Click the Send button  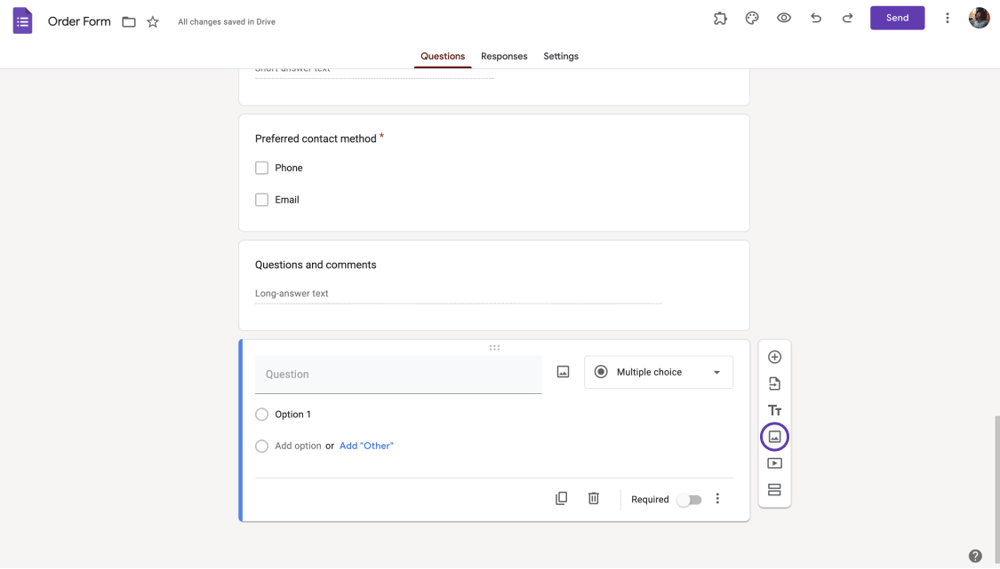pyautogui.click(x=897, y=18)
